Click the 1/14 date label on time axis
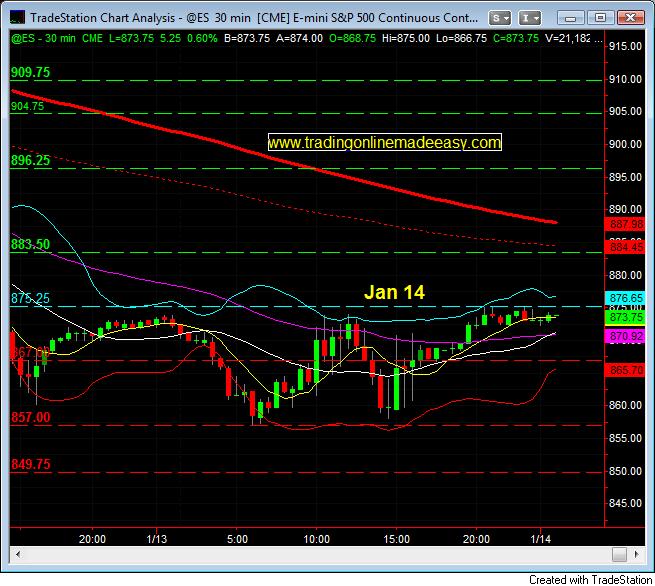 (541, 539)
